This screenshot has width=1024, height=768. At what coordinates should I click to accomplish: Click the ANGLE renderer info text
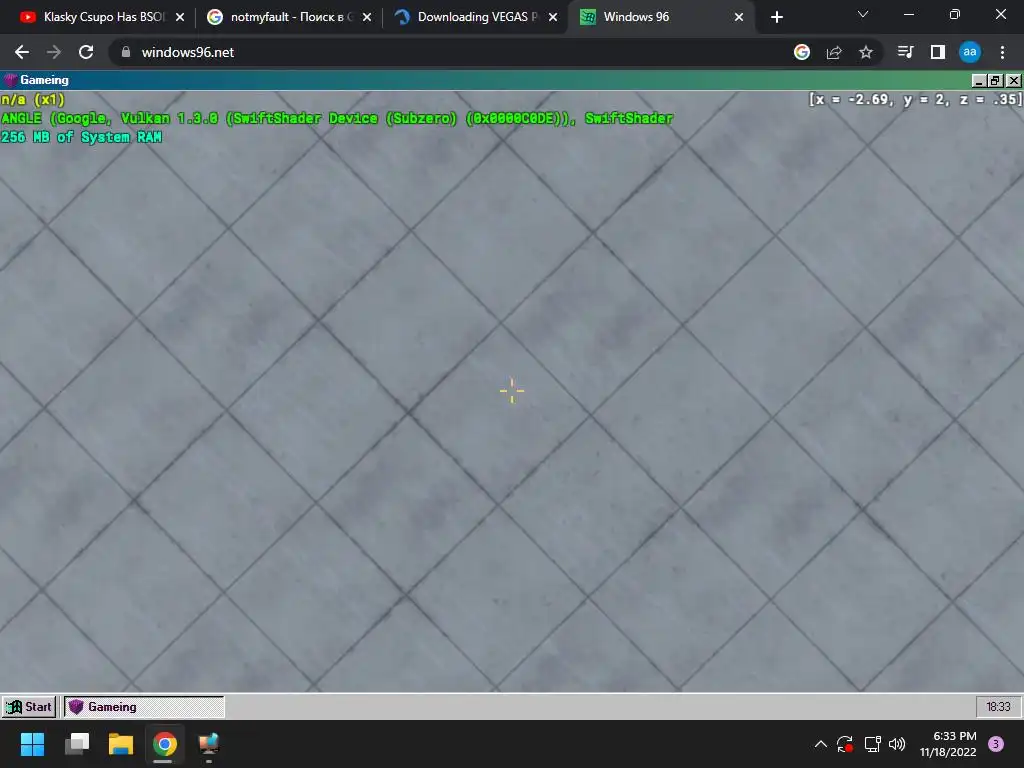click(x=337, y=118)
